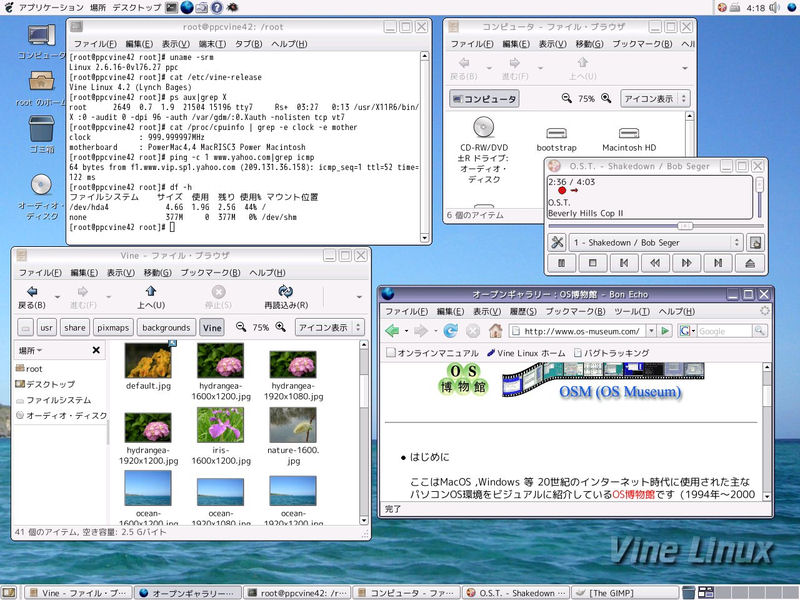Click 戻る back button in Vine file browser

click(32, 297)
